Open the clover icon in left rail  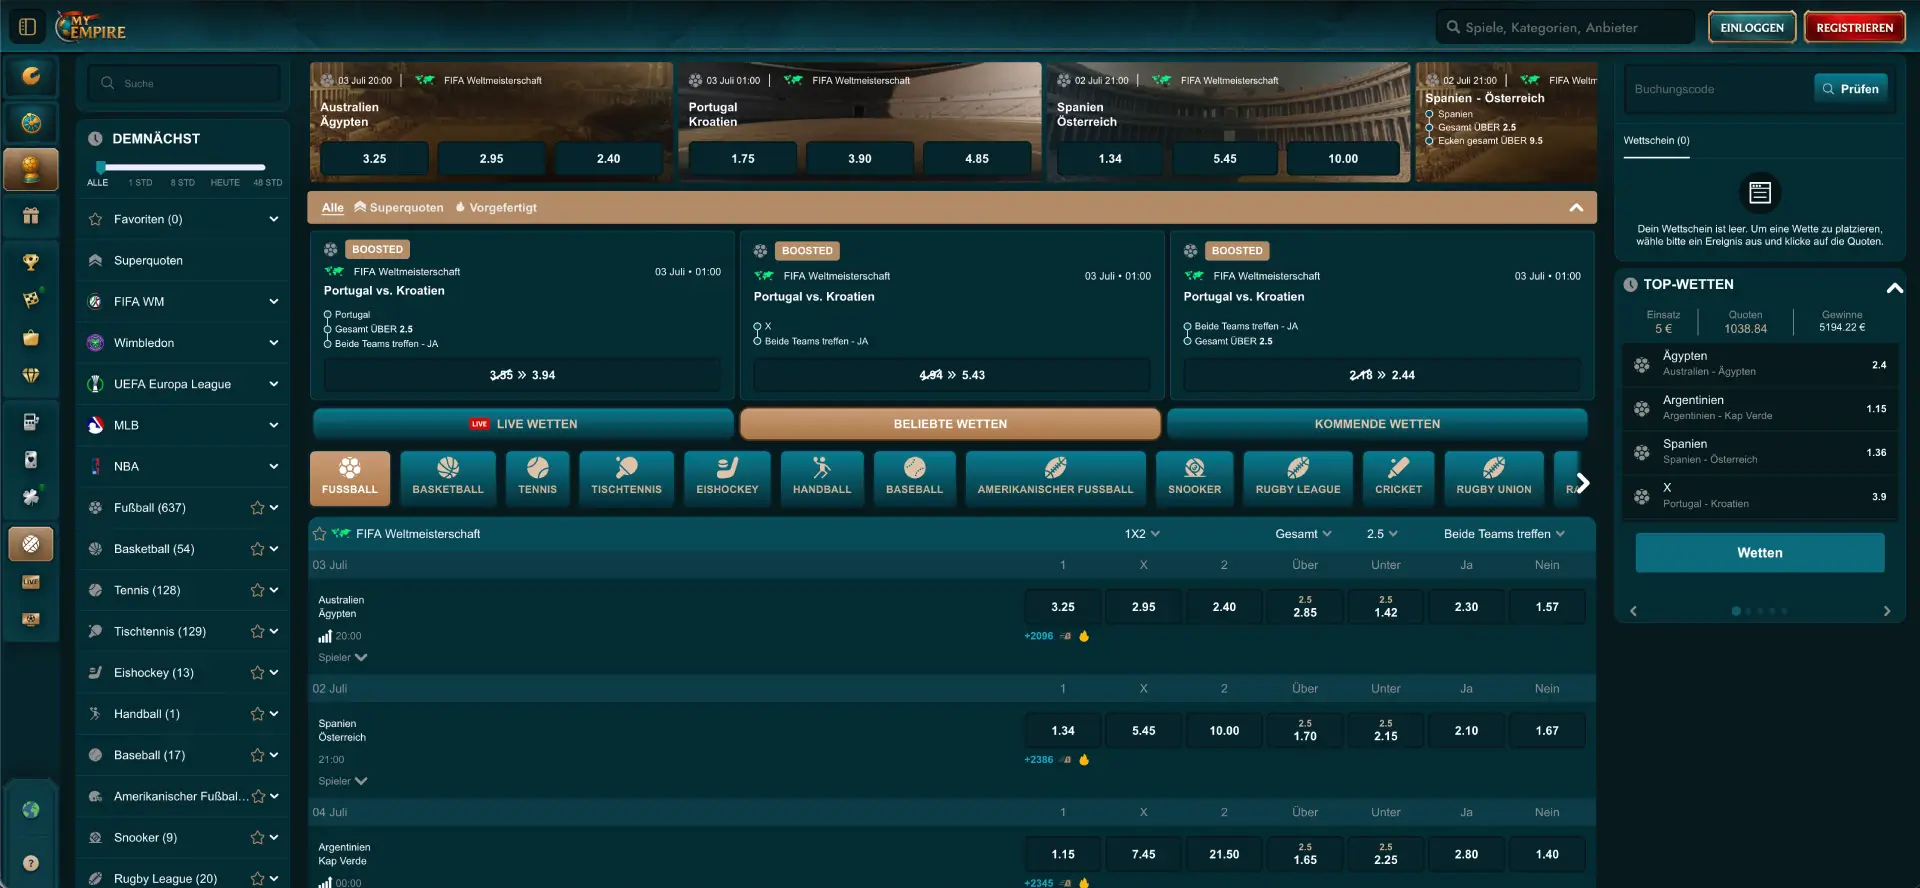(31, 496)
